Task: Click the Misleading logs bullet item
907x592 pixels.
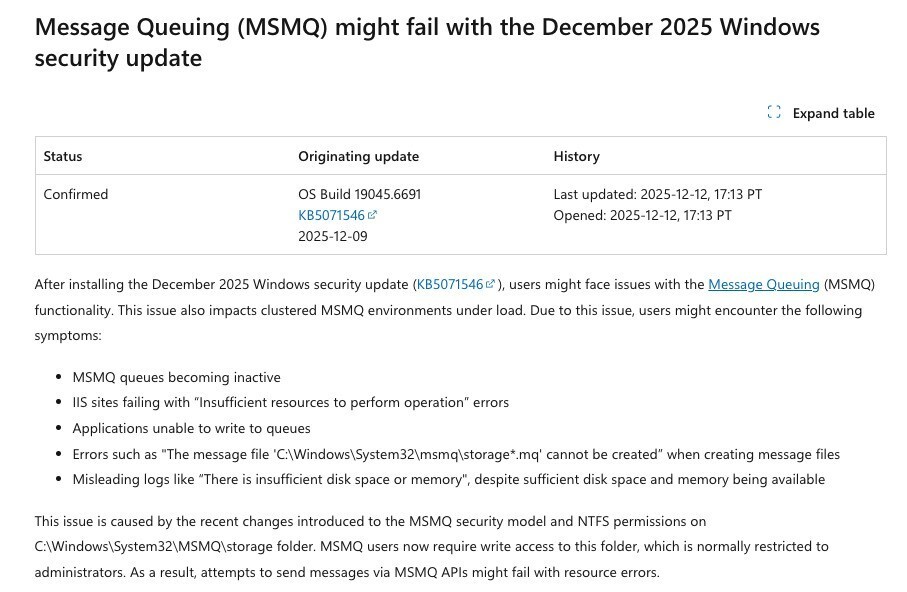Action: coord(448,479)
